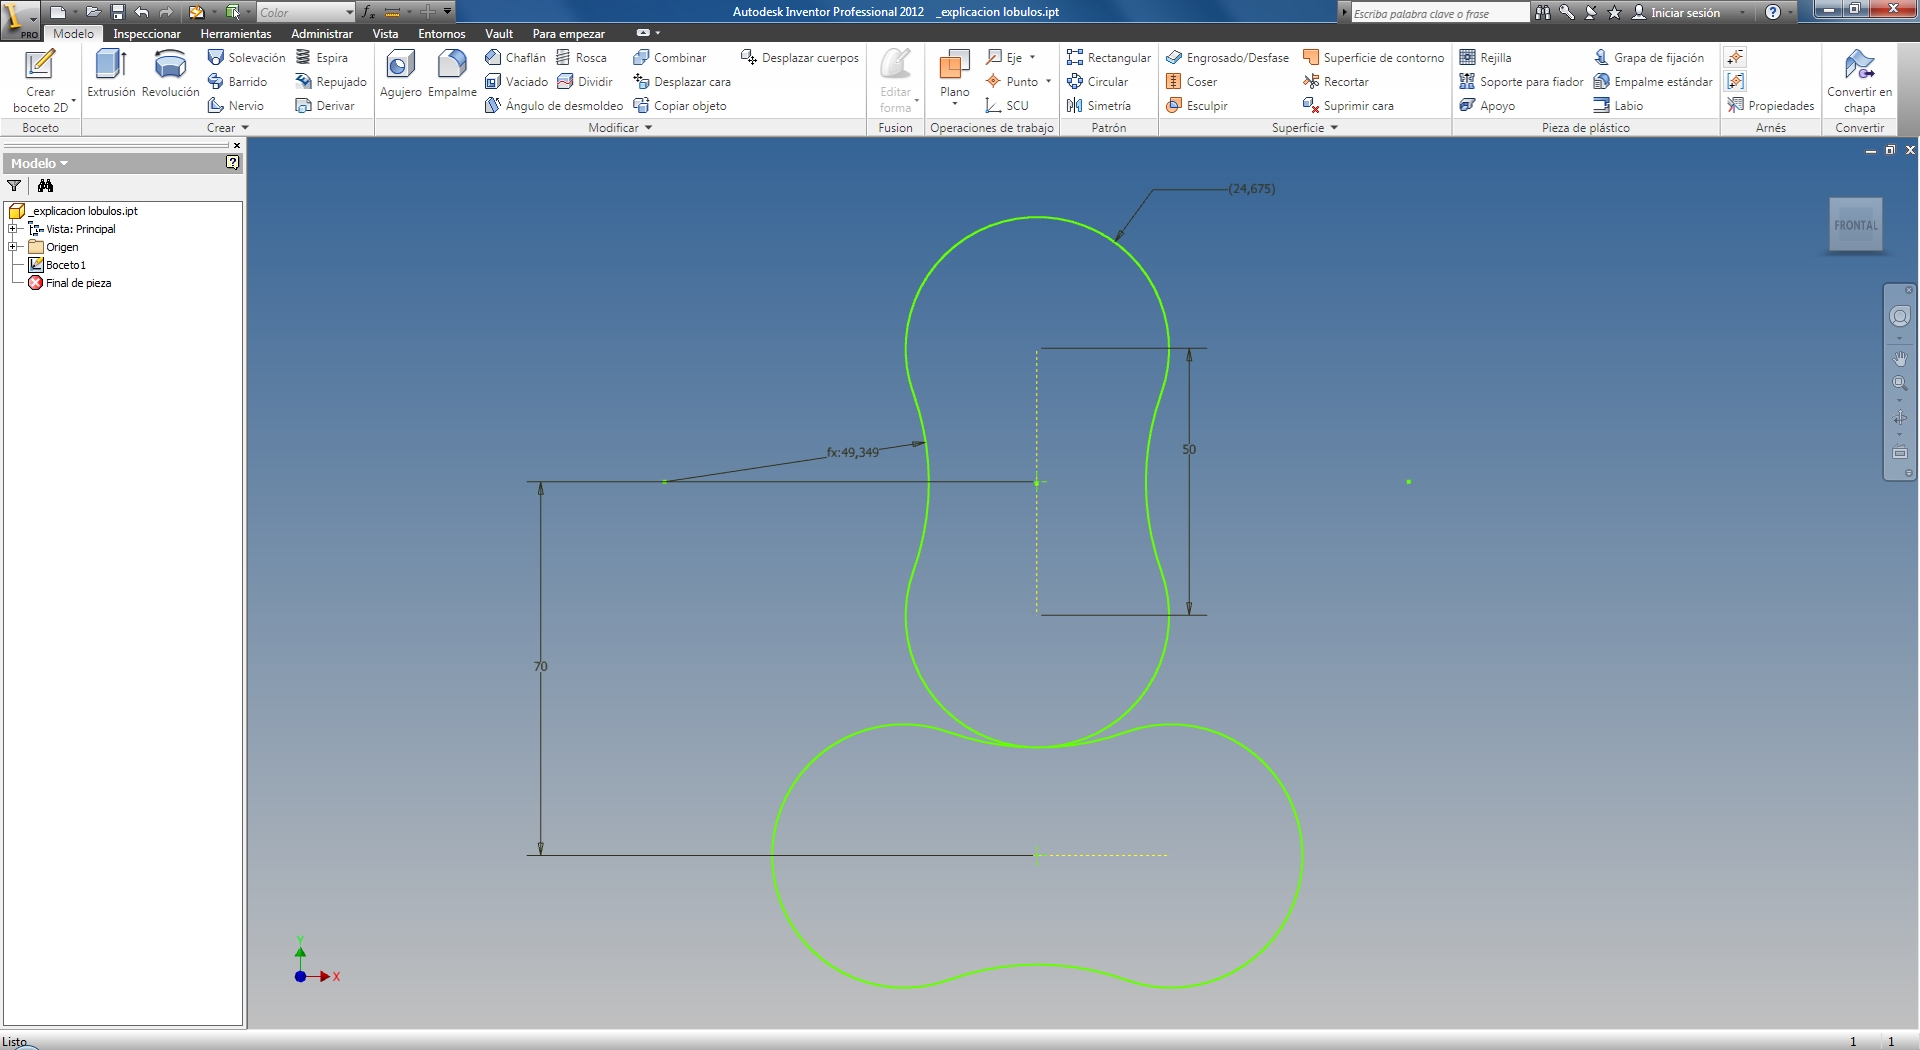The height and width of the screenshot is (1050, 1920).
Task: Open Ángulo de desmoldeo draft tool
Action: [554, 105]
